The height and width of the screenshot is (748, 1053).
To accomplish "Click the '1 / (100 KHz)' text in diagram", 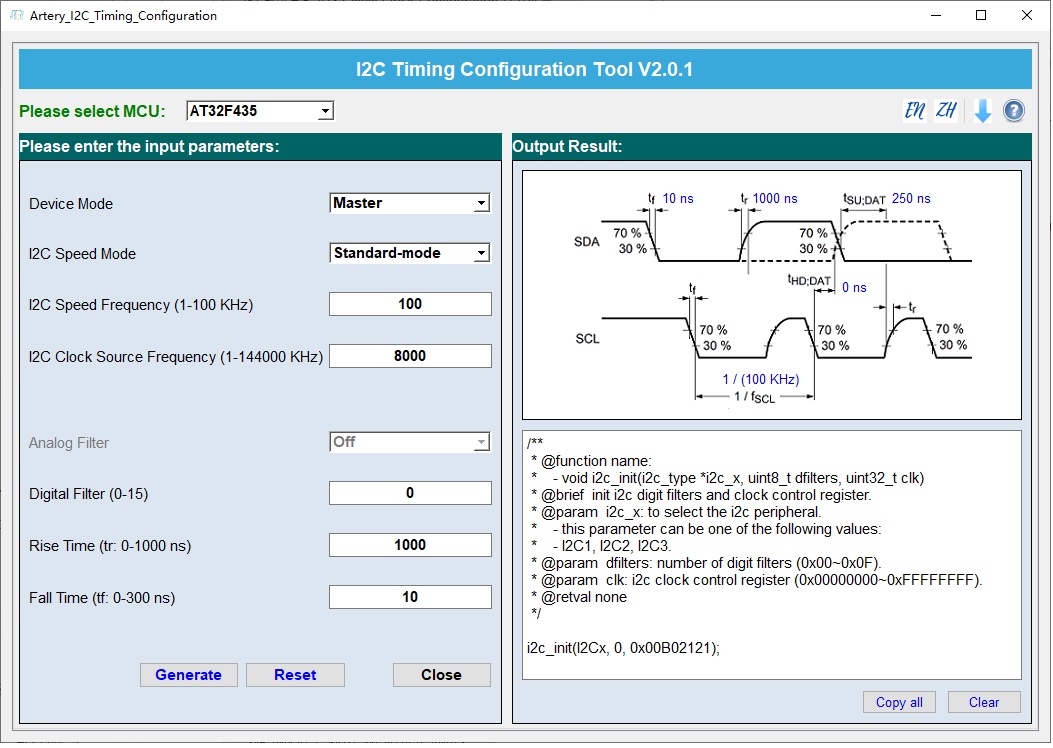I will pyautogui.click(x=761, y=379).
